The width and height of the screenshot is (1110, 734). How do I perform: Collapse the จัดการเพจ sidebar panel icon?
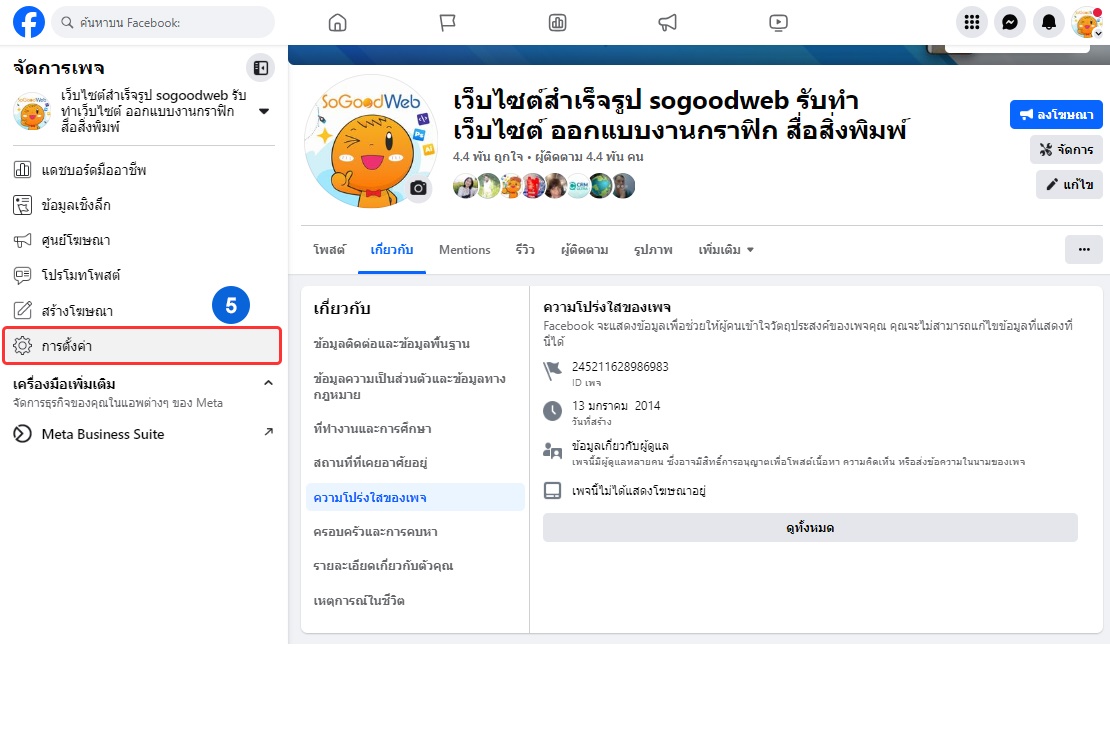(261, 68)
